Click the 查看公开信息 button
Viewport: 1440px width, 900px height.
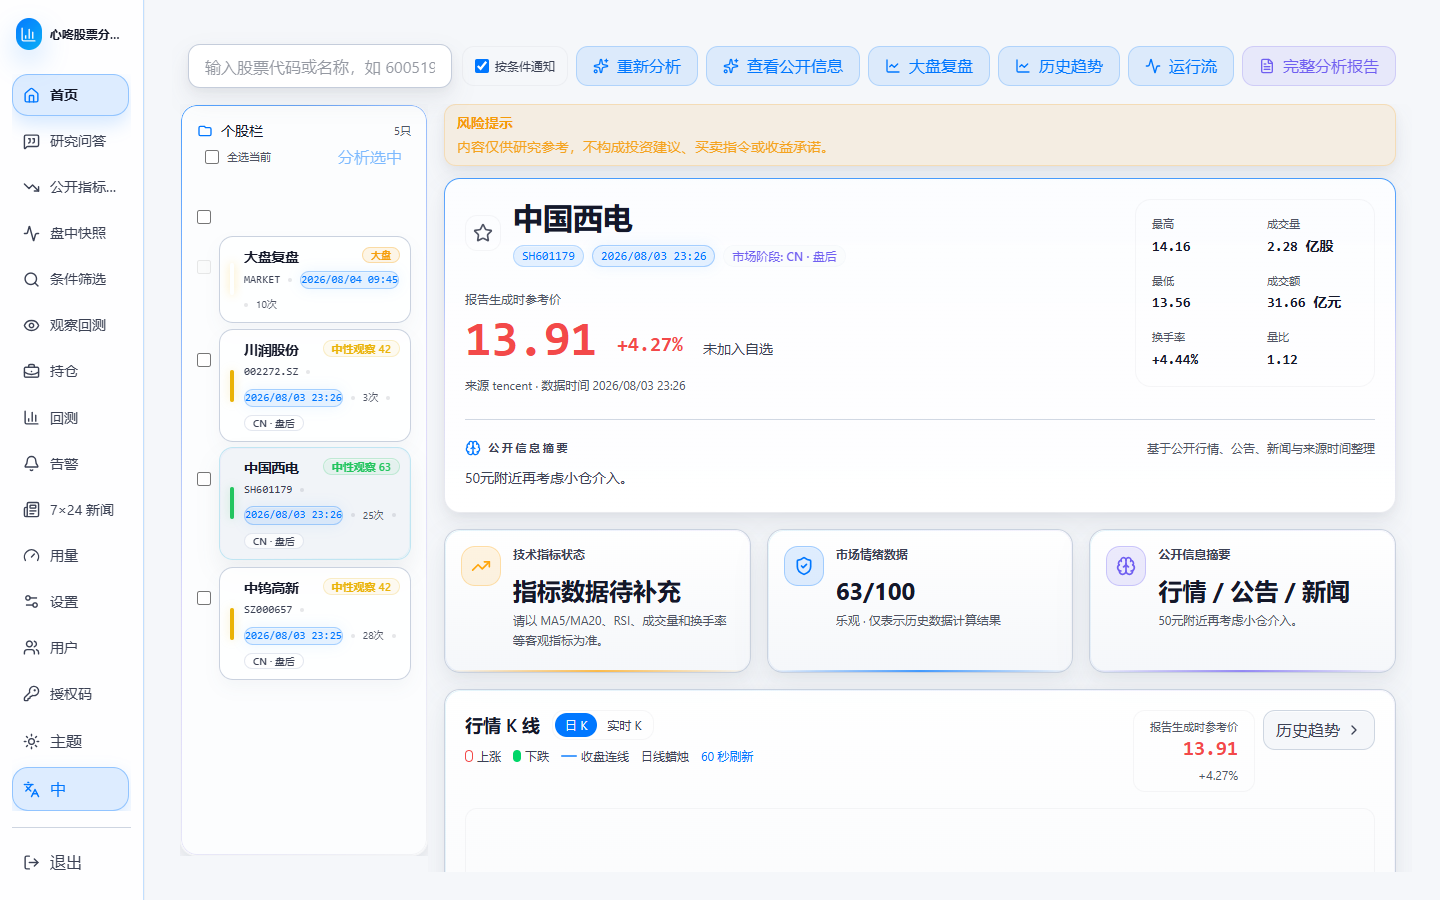click(783, 66)
